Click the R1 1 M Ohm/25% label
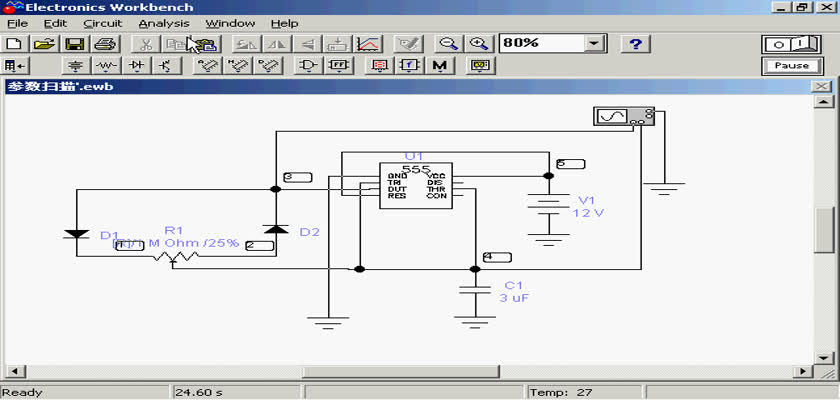Image resolution: width=840 pixels, height=400 pixels. [177, 243]
